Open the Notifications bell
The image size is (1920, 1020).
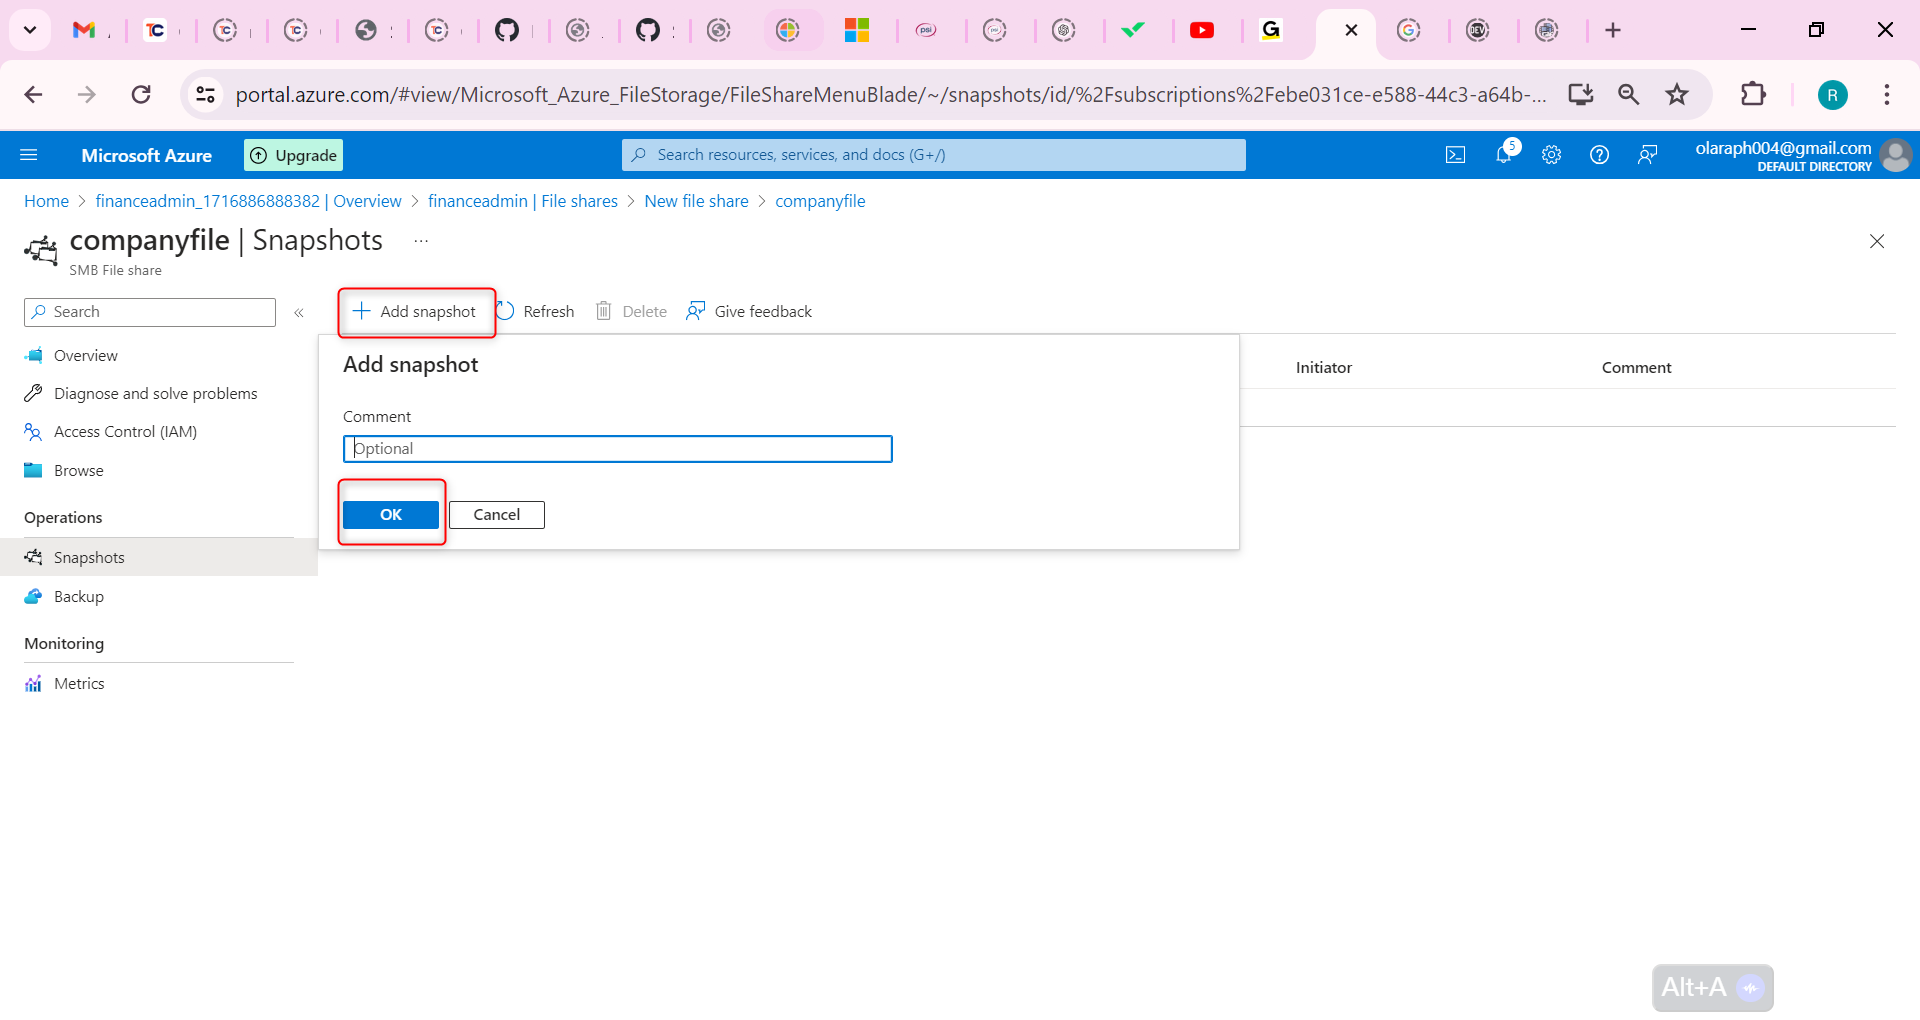[x=1503, y=154]
